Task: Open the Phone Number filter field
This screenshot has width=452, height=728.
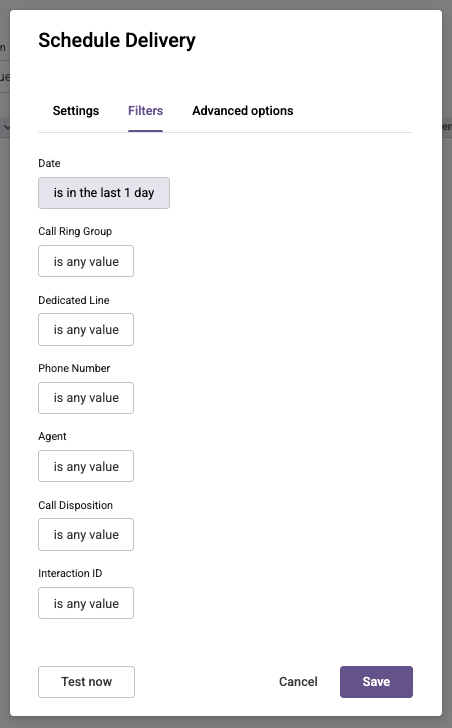Action: (86, 398)
